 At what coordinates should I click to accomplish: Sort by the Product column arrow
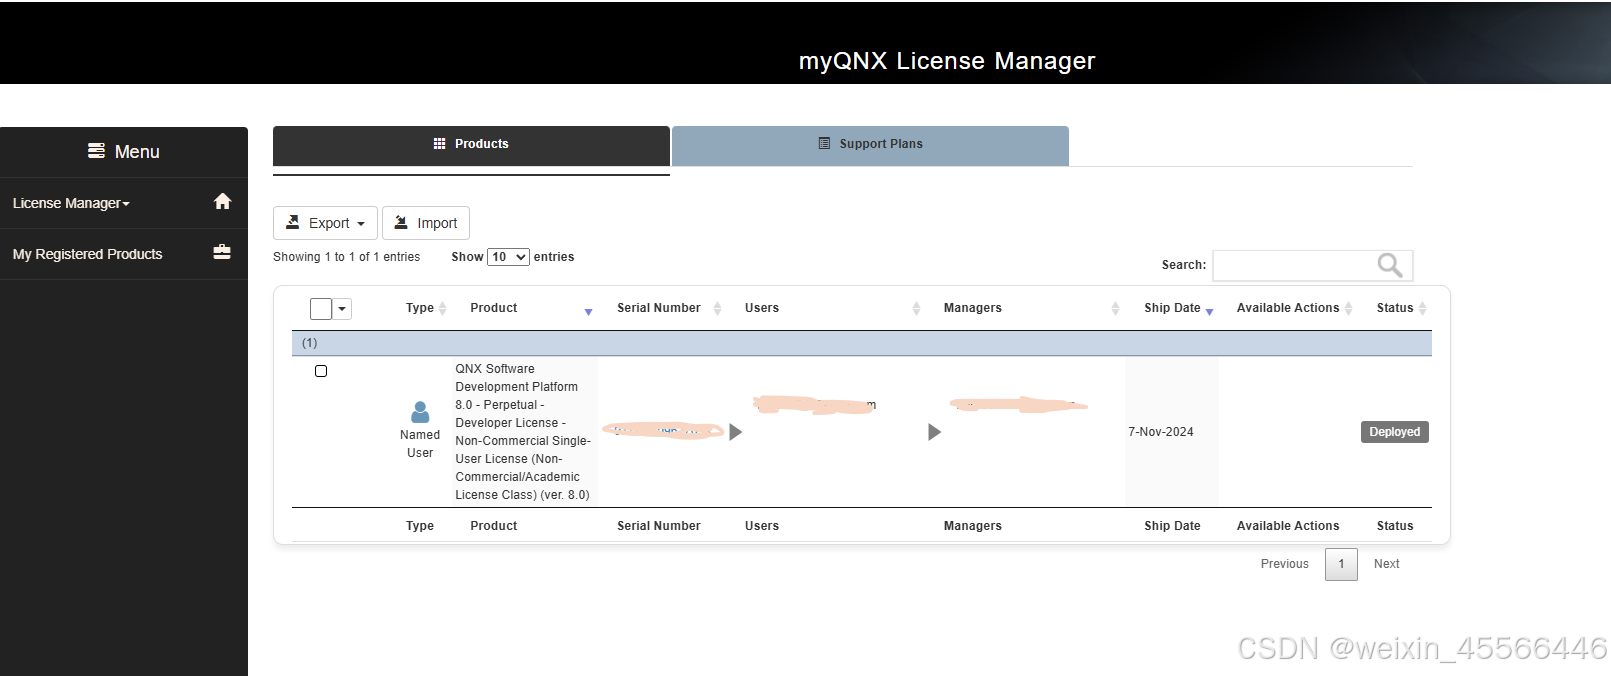(588, 312)
